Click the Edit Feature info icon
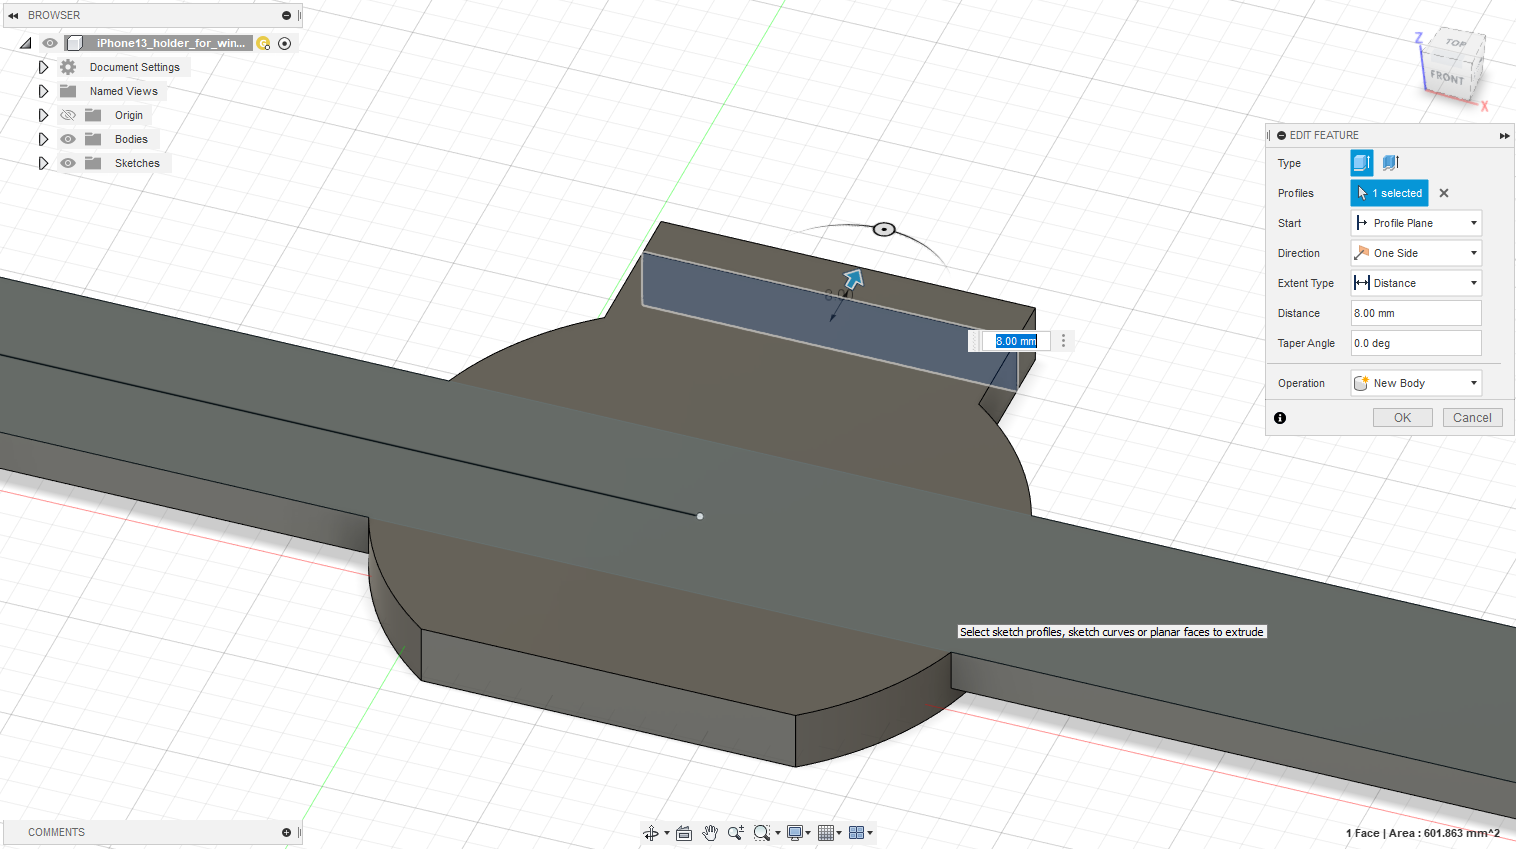 [1280, 418]
